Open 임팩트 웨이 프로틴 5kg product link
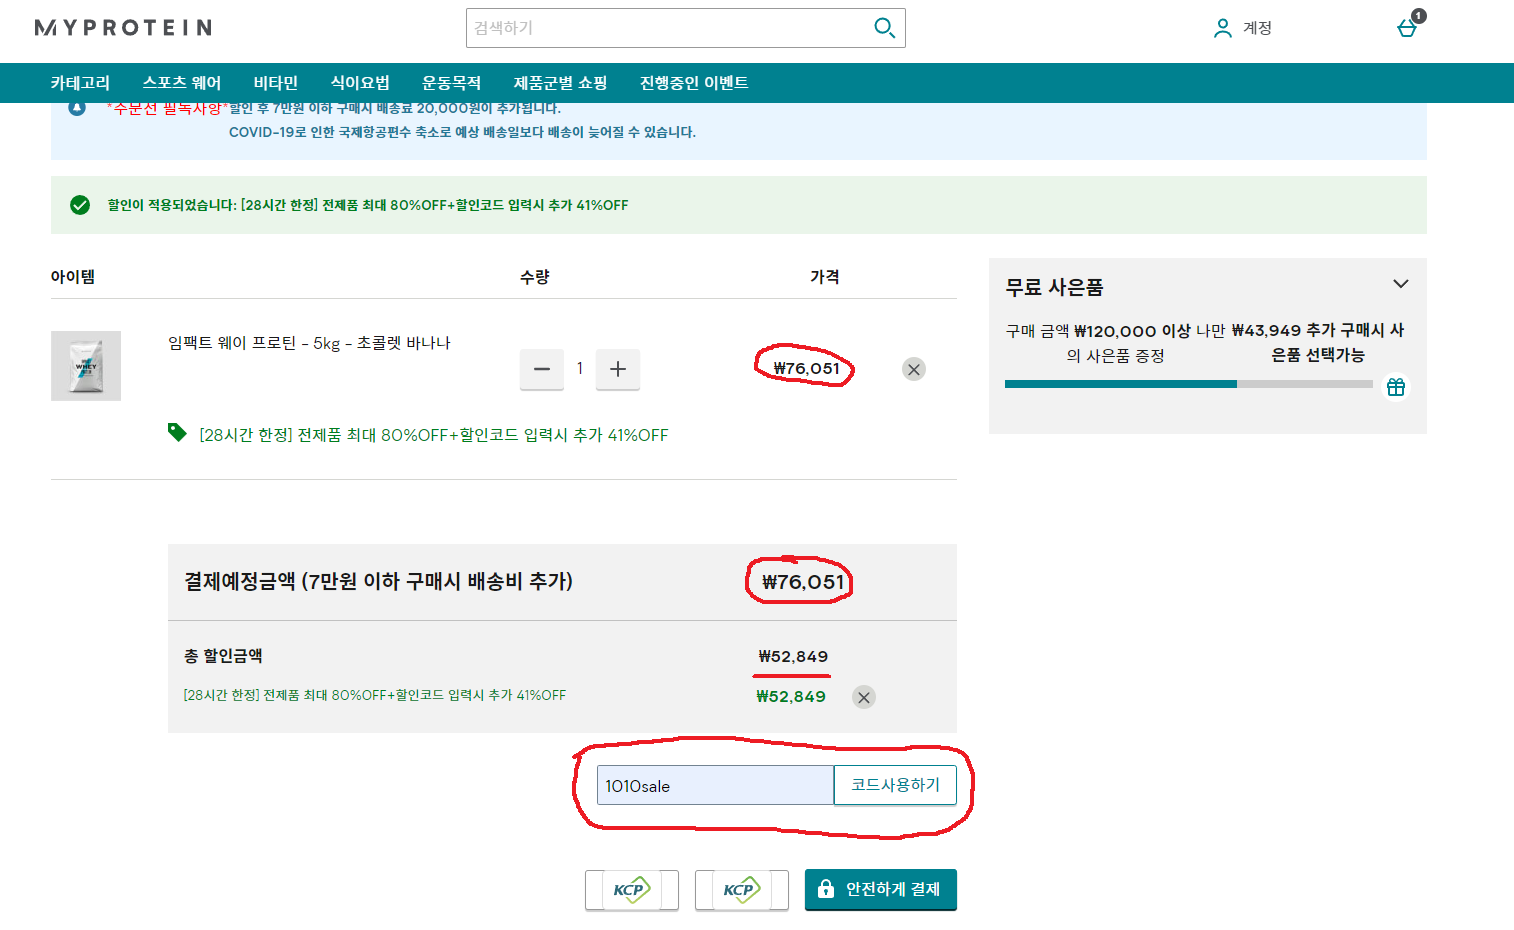This screenshot has width=1514, height=930. coord(309,343)
